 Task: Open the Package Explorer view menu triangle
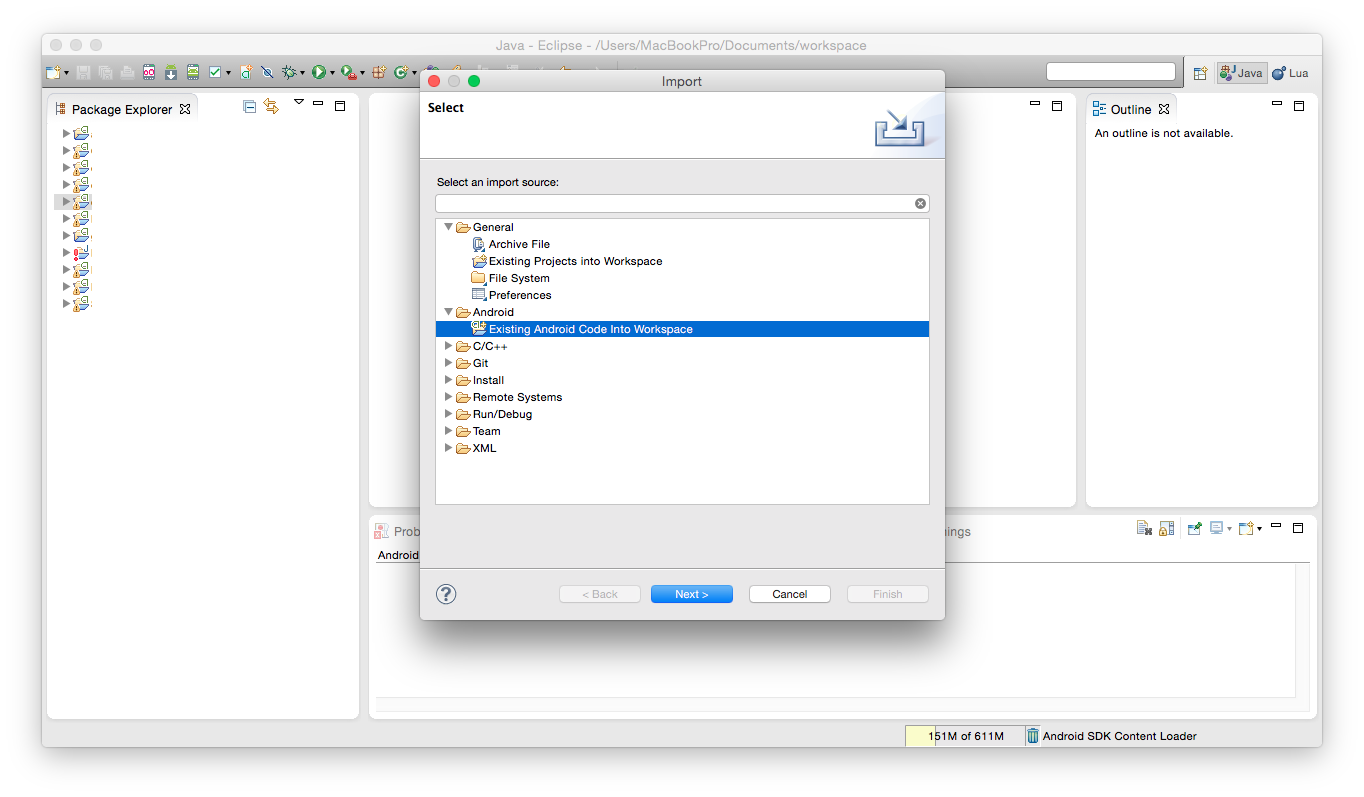298,102
